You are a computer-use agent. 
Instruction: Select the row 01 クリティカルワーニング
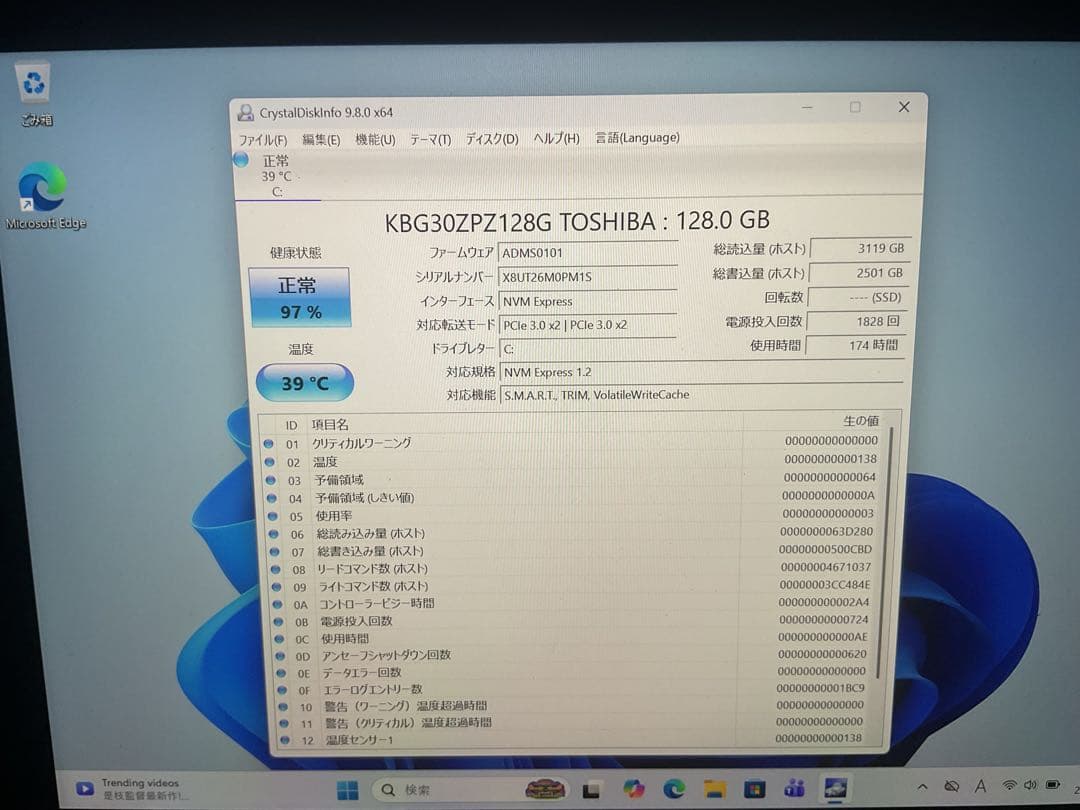[x=571, y=442]
